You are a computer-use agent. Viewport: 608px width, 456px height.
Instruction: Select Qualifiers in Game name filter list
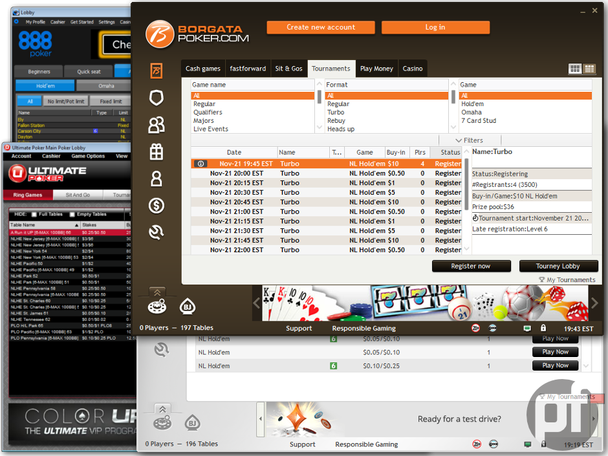click(x=208, y=112)
